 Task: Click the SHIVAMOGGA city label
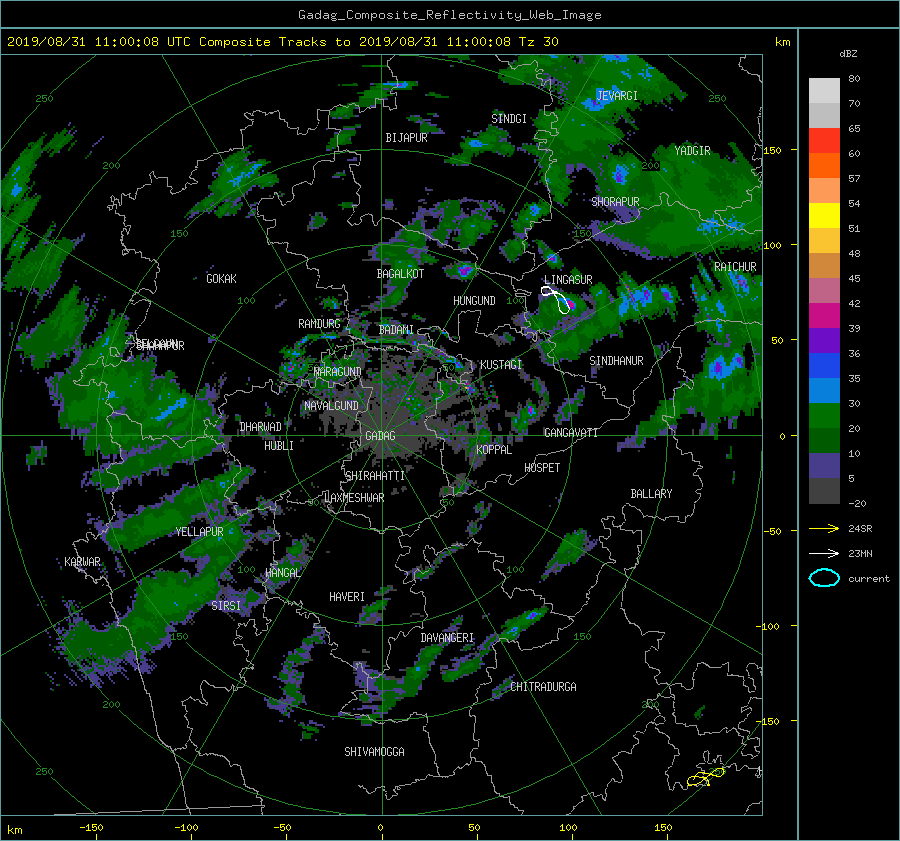coord(374,752)
